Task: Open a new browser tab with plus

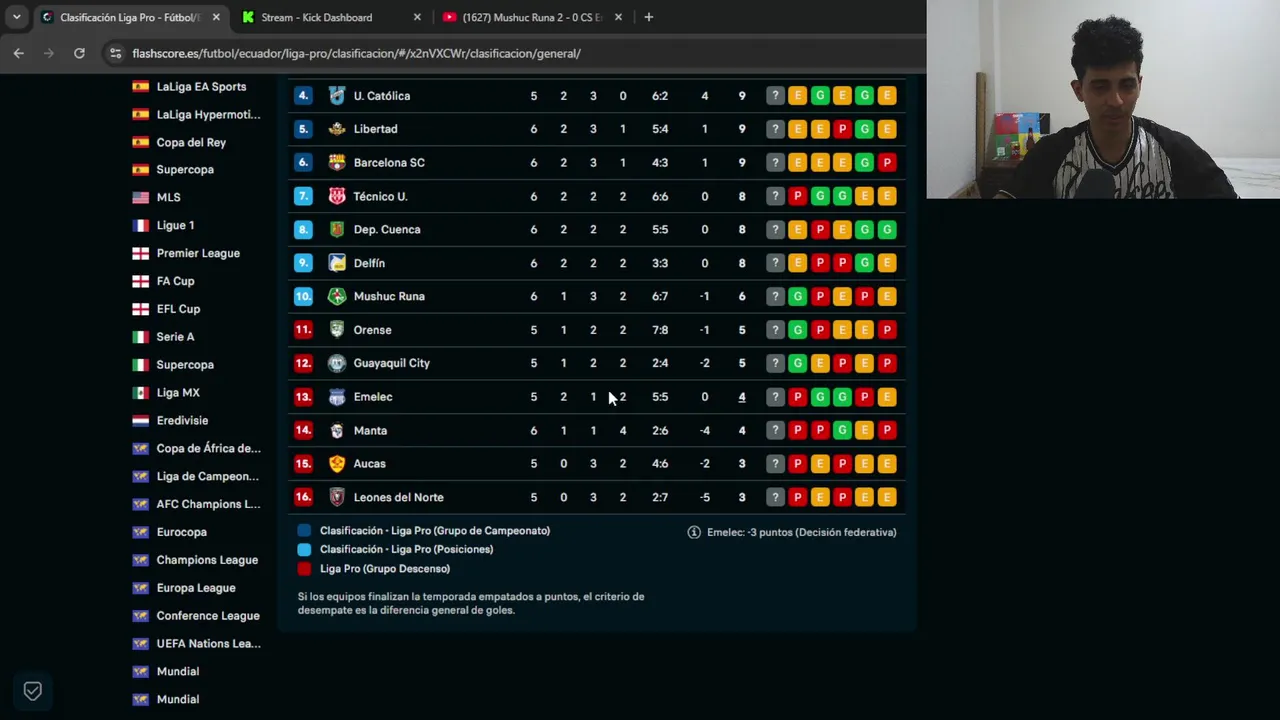Action: pyautogui.click(x=648, y=17)
